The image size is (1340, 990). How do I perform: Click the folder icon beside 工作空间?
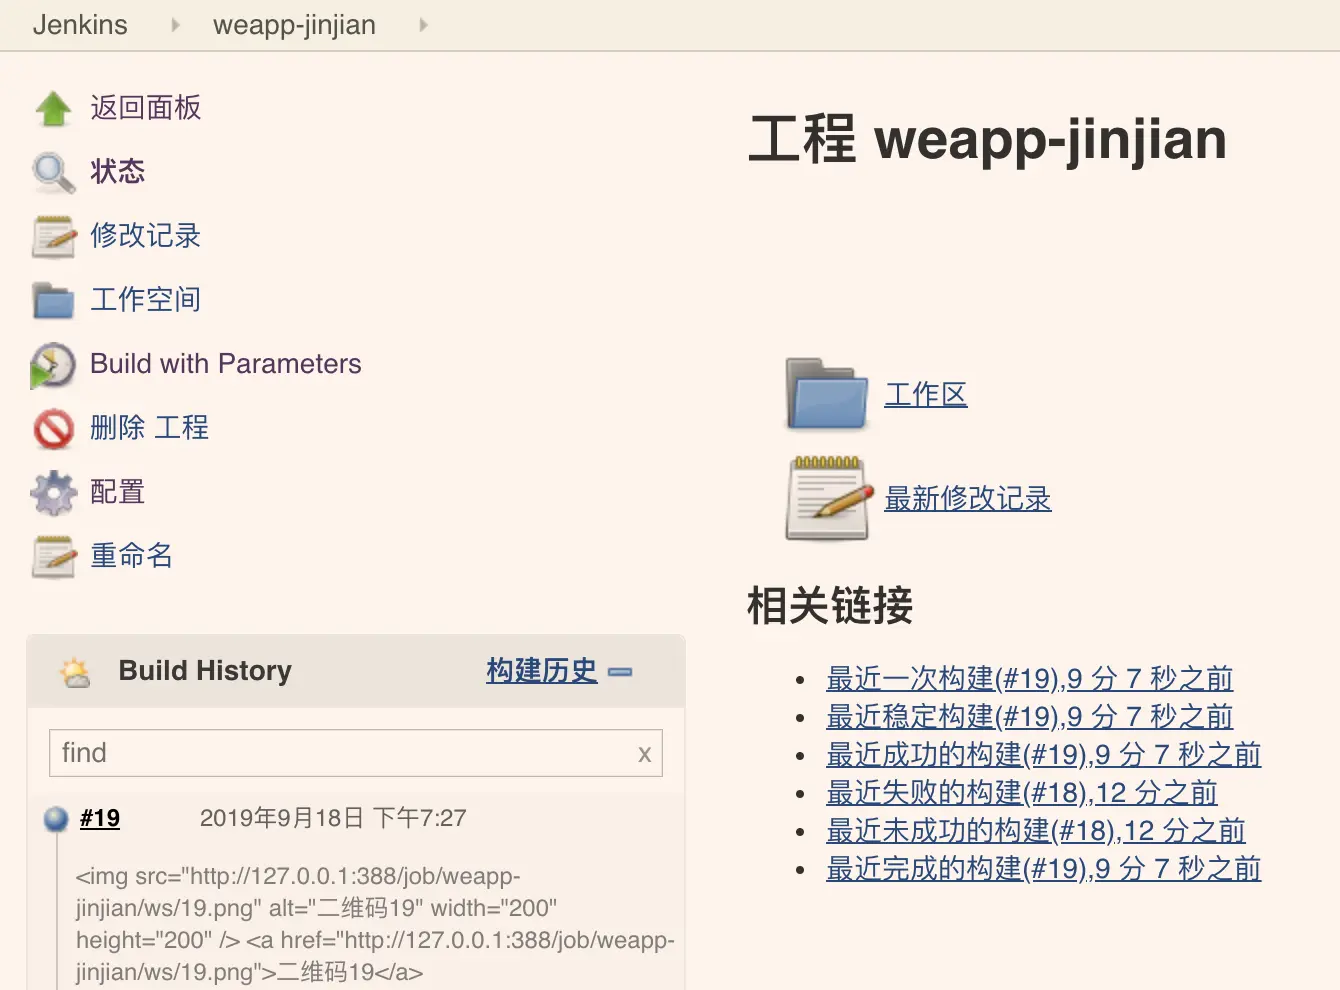pos(53,300)
